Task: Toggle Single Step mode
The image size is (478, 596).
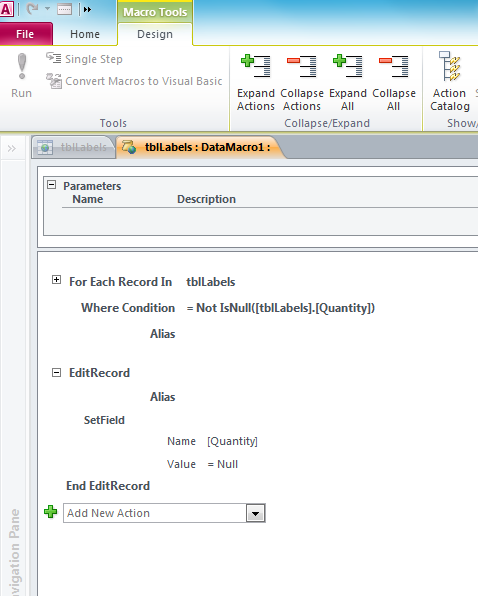Action: [84, 59]
